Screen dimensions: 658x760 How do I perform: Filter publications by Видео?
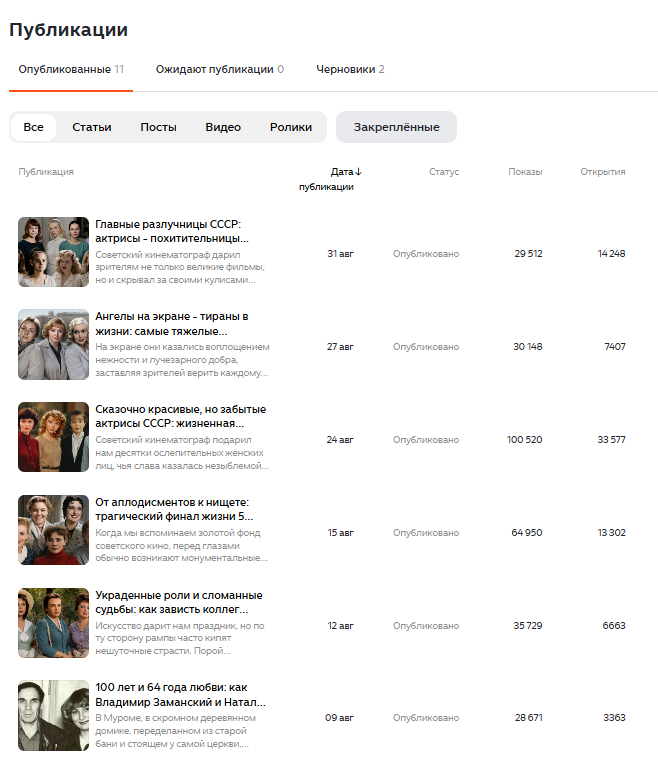click(x=223, y=127)
